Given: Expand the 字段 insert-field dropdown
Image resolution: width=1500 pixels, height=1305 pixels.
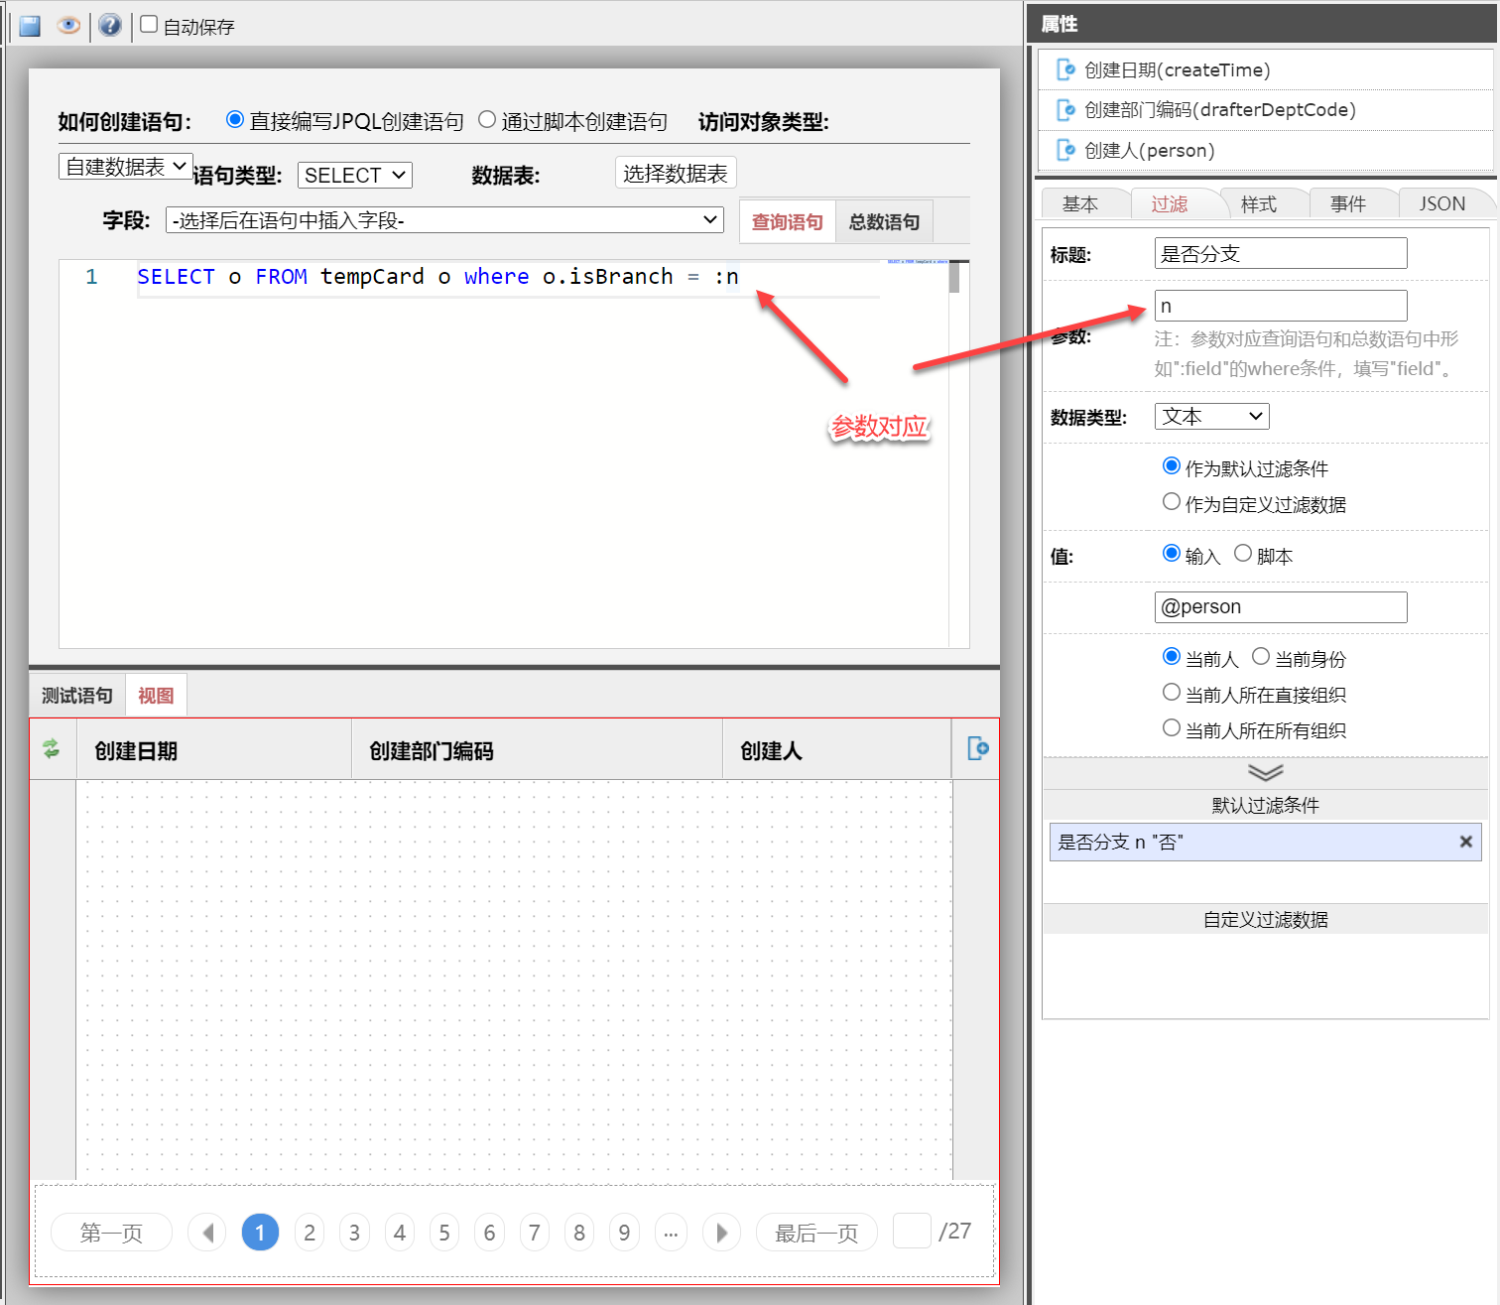Looking at the screenshot, I should (444, 220).
